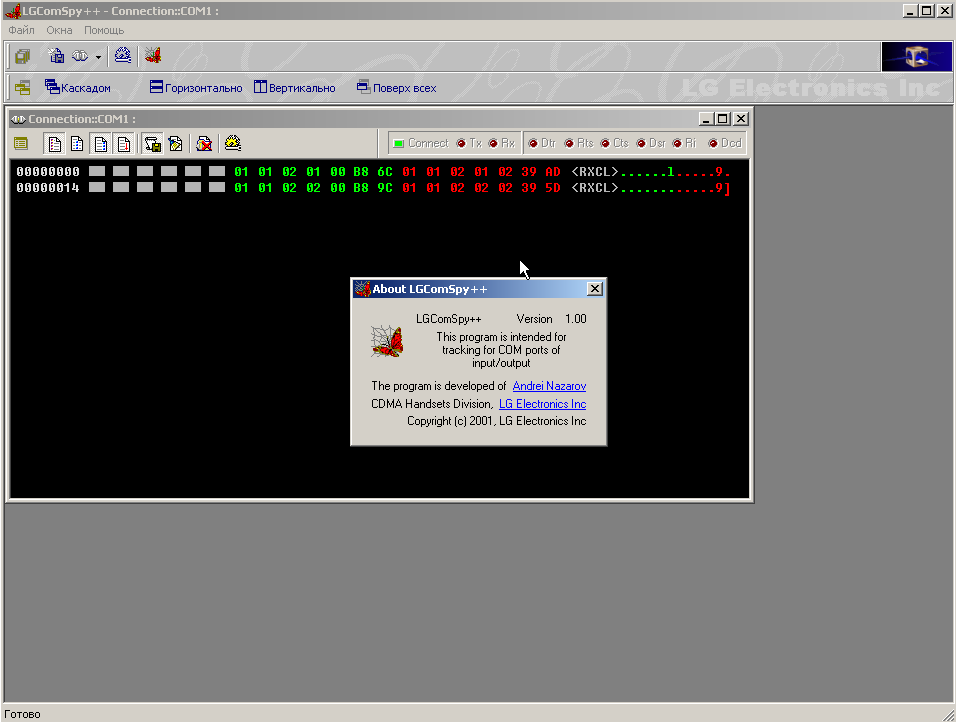
Task: Click offset 00000014 in hex log
Action: coord(48,188)
